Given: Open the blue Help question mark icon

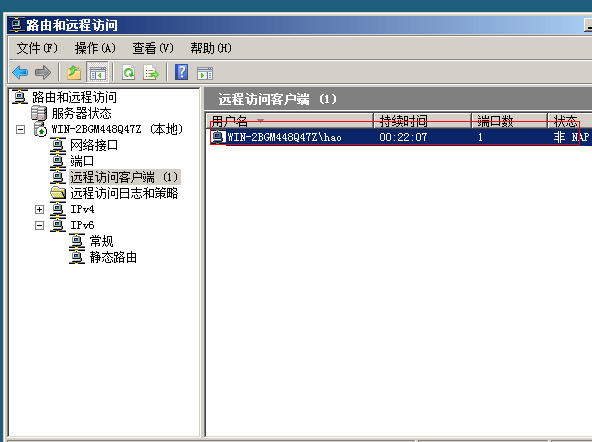Looking at the screenshot, I should pyautogui.click(x=182, y=72).
